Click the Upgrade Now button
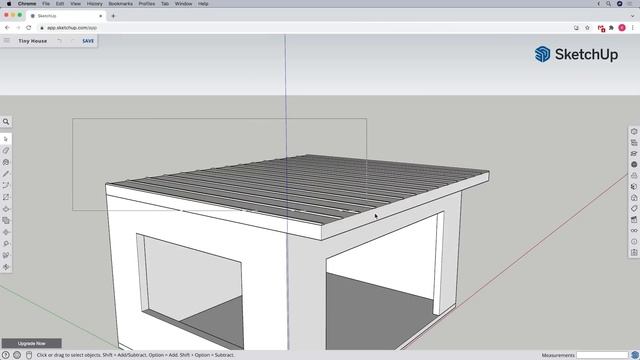The width and height of the screenshot is (640, 360). coord(31,343)
